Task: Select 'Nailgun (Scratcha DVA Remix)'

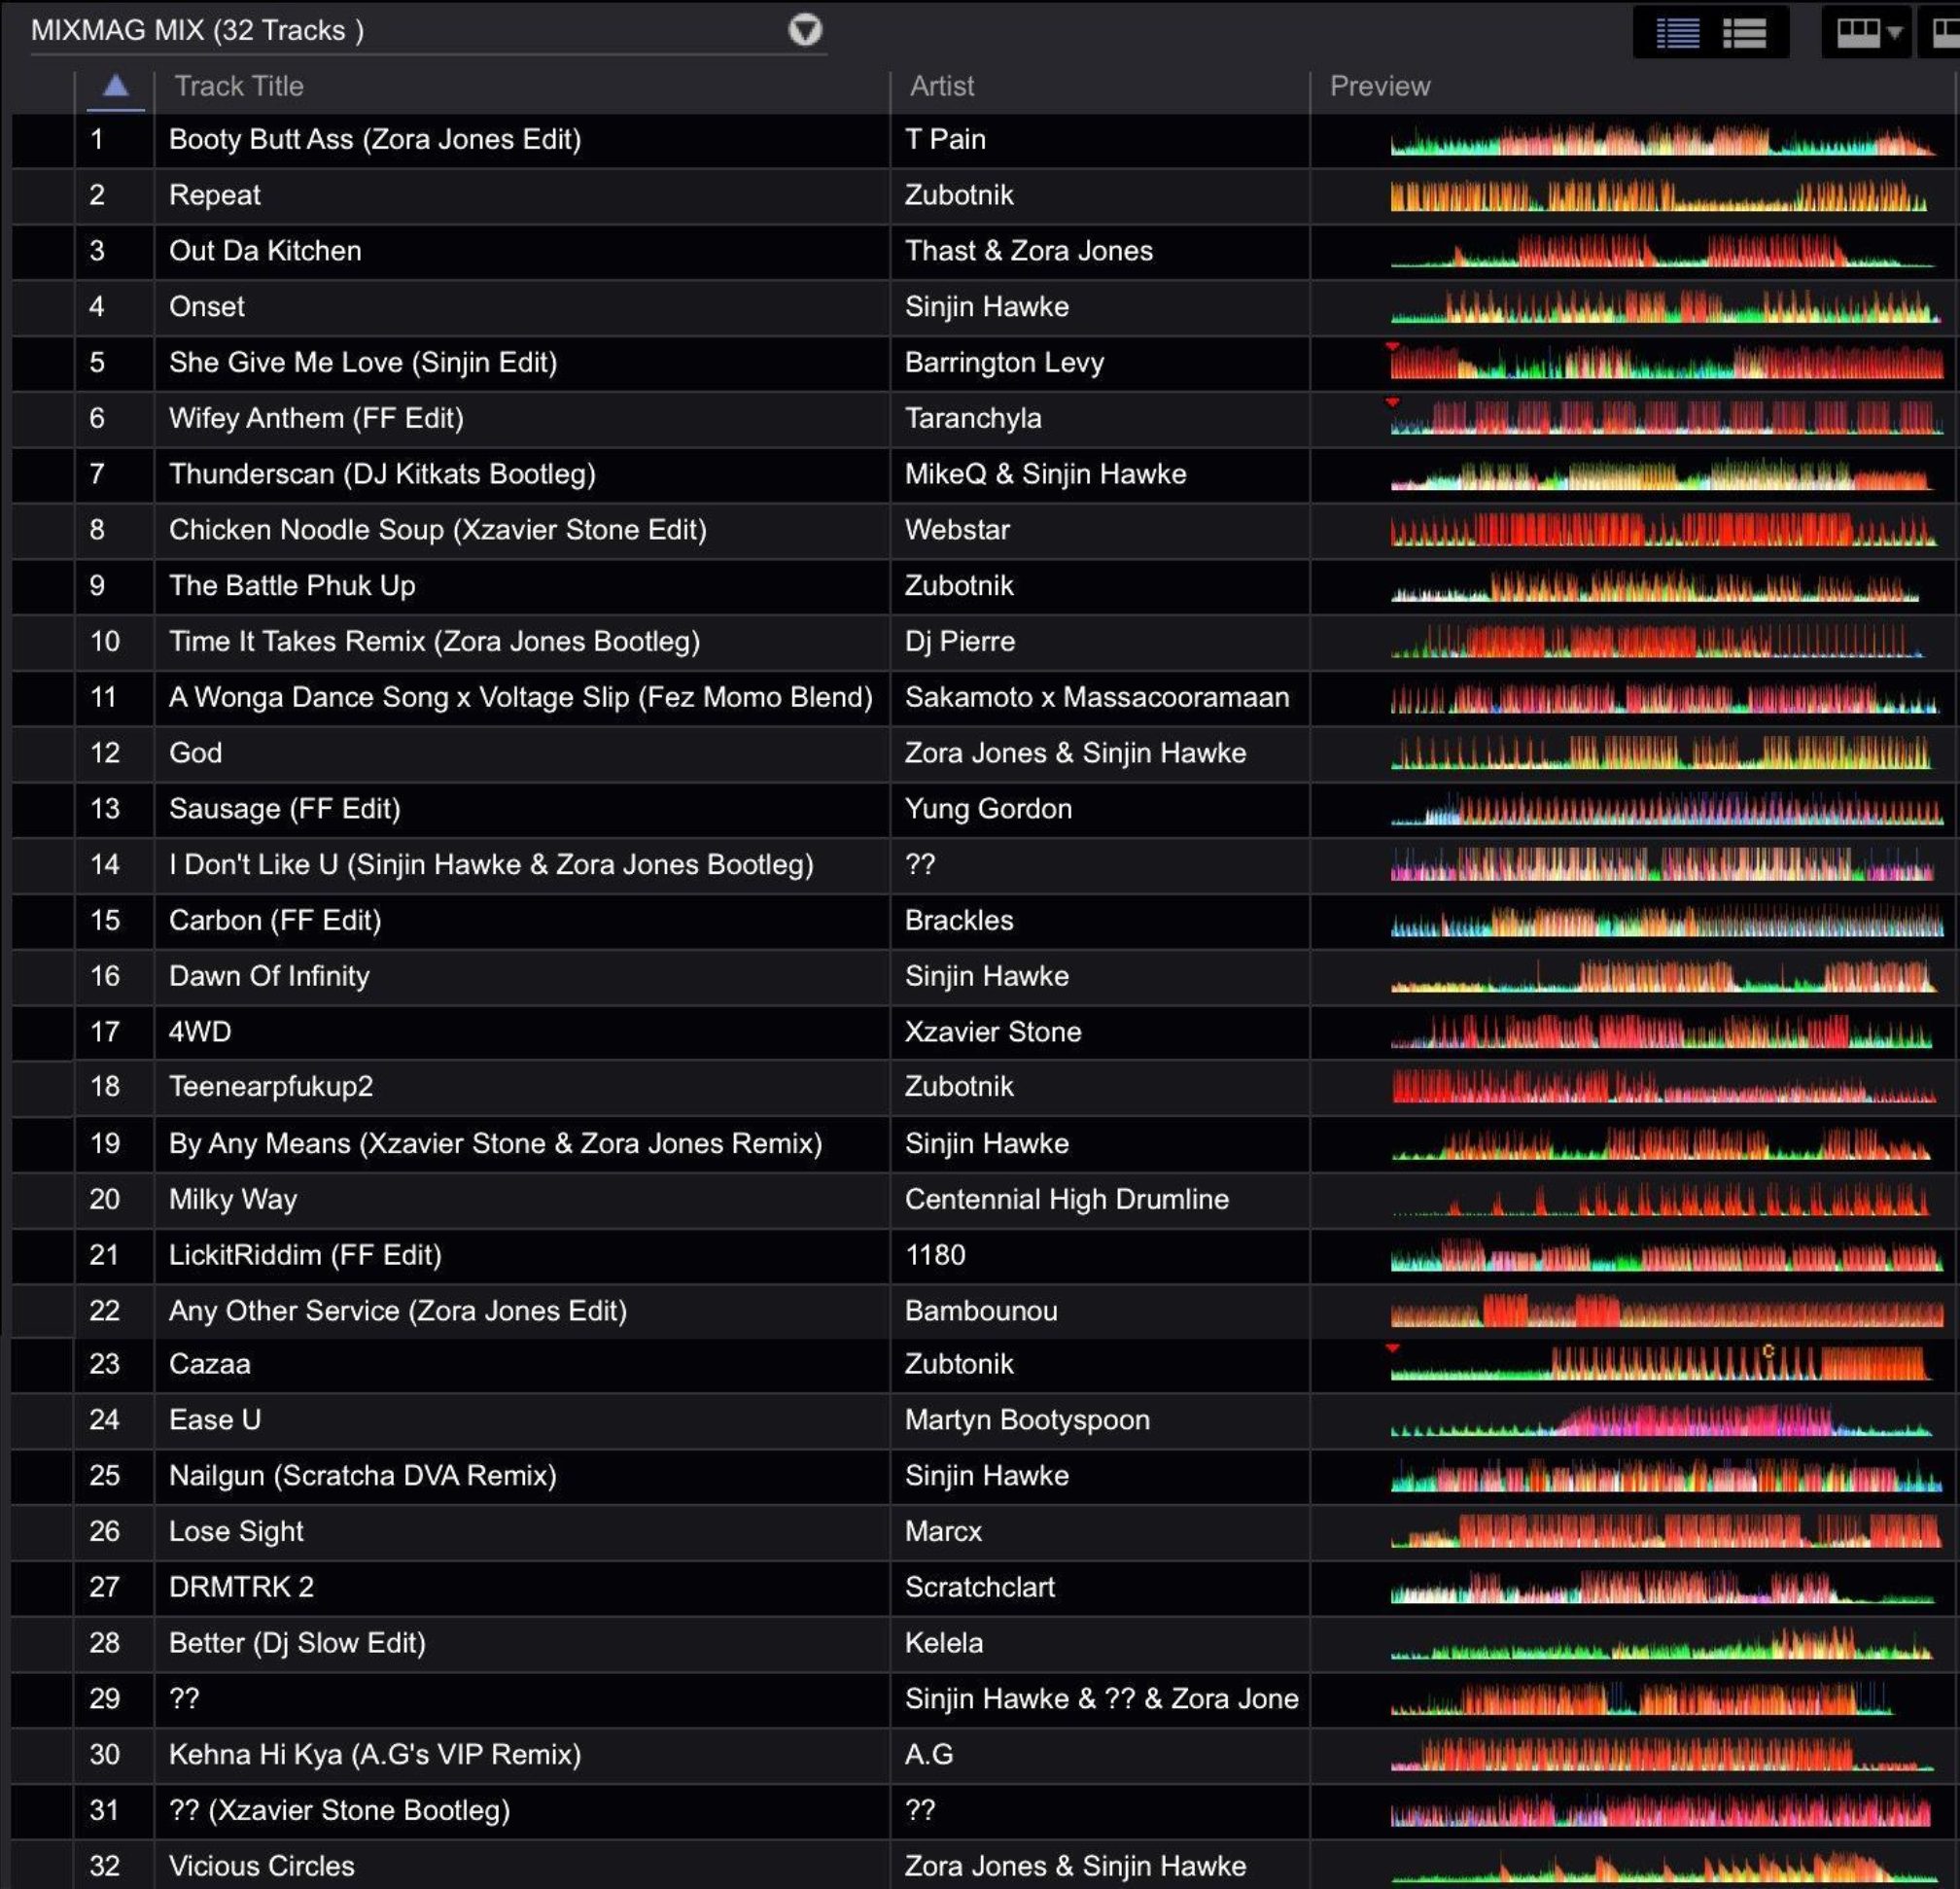Action: pyautogui.click(x=363, y=1477)
